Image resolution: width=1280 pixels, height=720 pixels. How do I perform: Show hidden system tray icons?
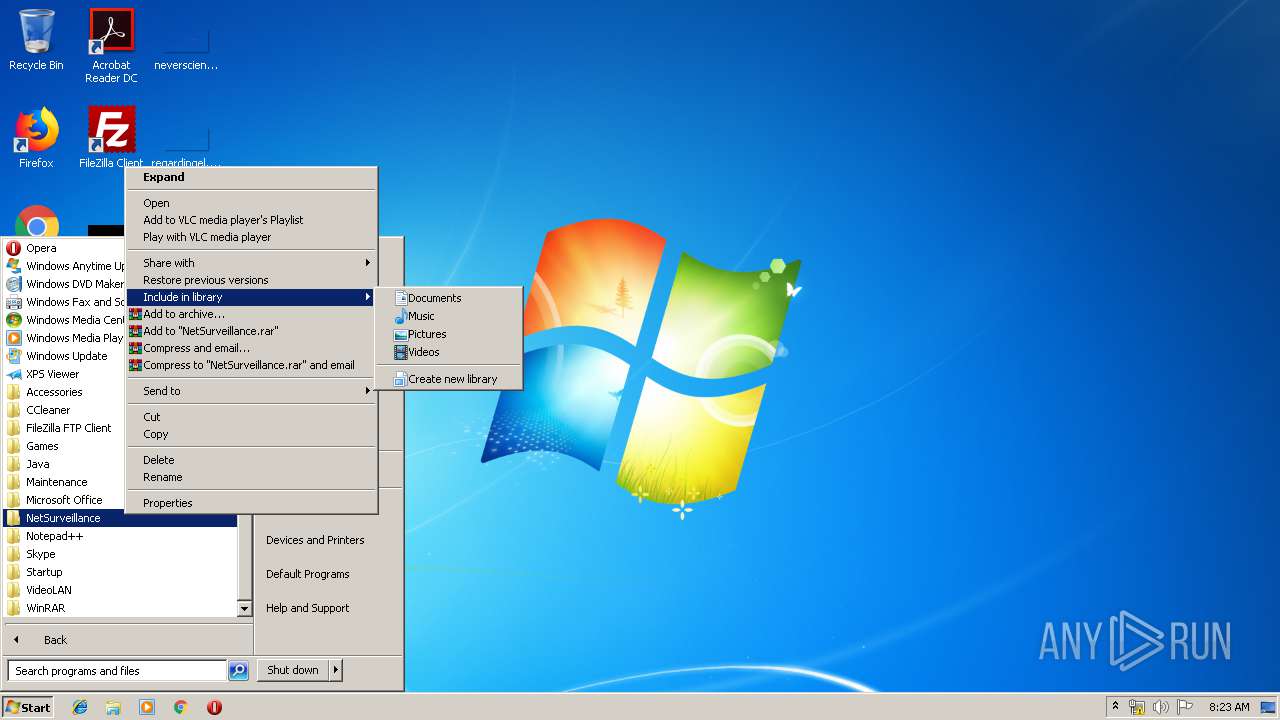[x=1115, y=706]
